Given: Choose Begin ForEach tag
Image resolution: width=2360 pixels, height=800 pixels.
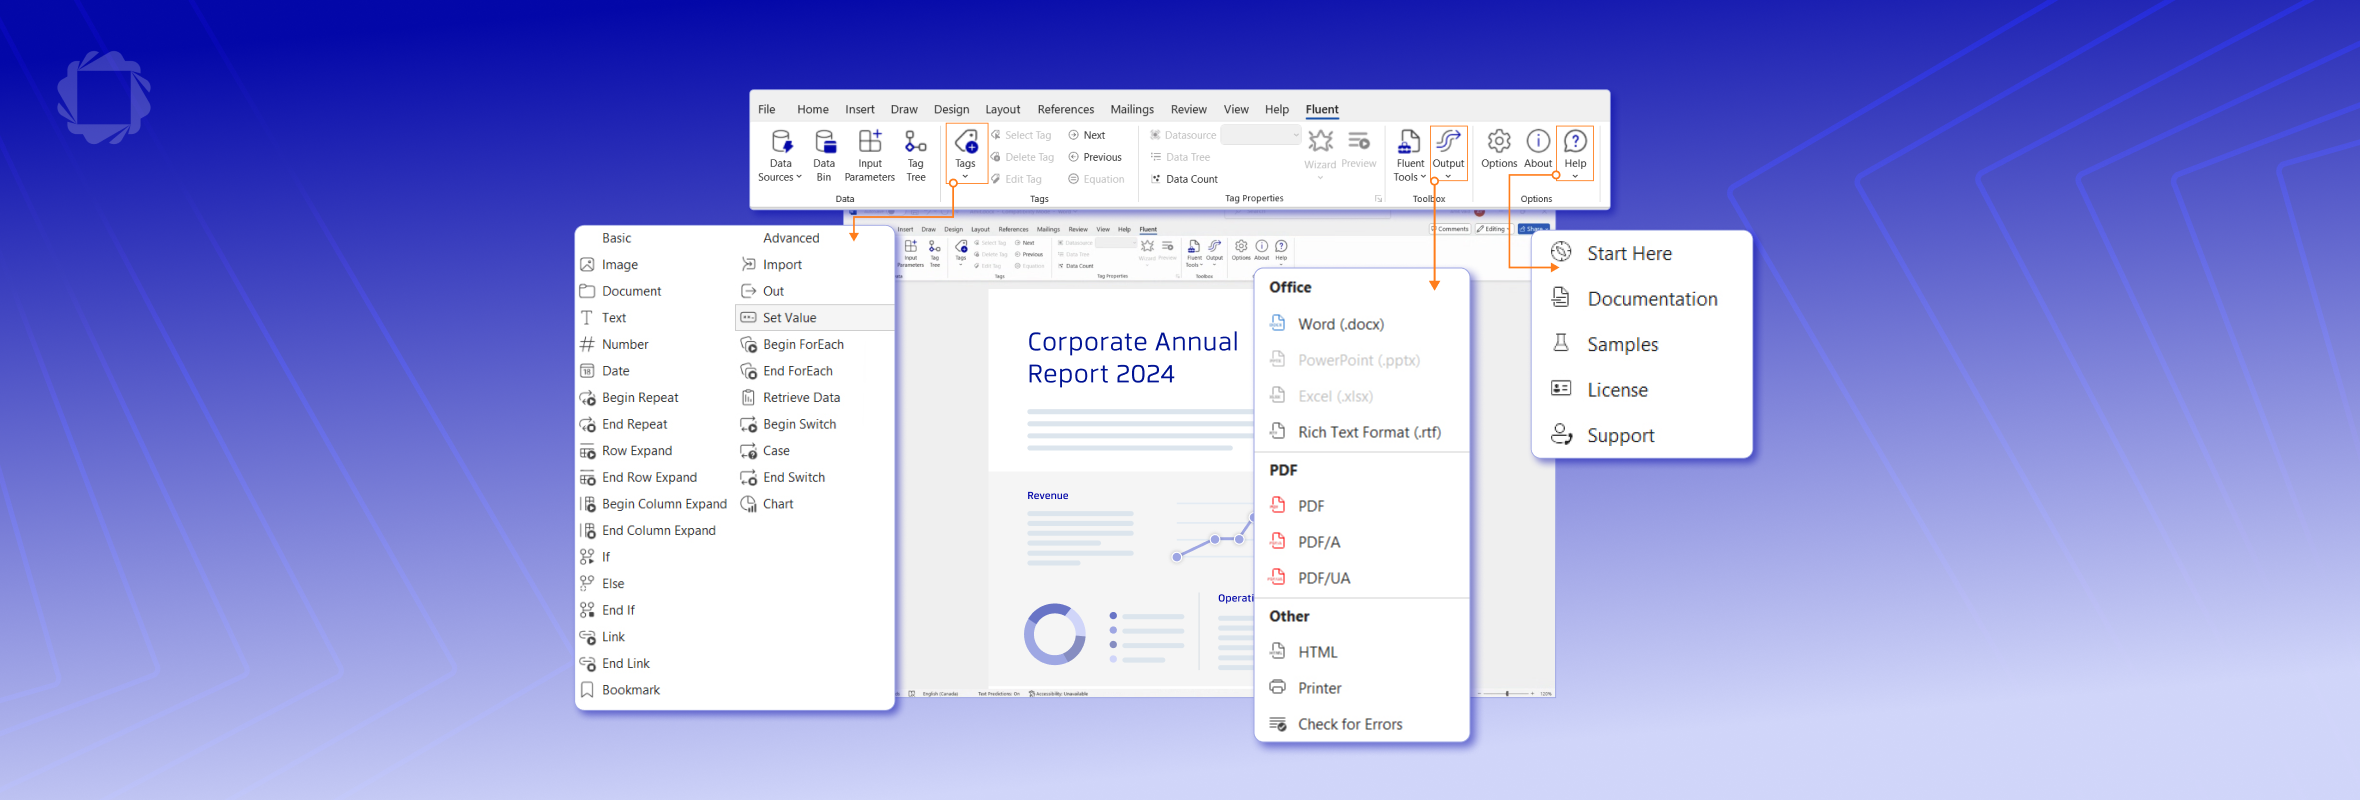Looking at the screenshot, I should [792, 345].
